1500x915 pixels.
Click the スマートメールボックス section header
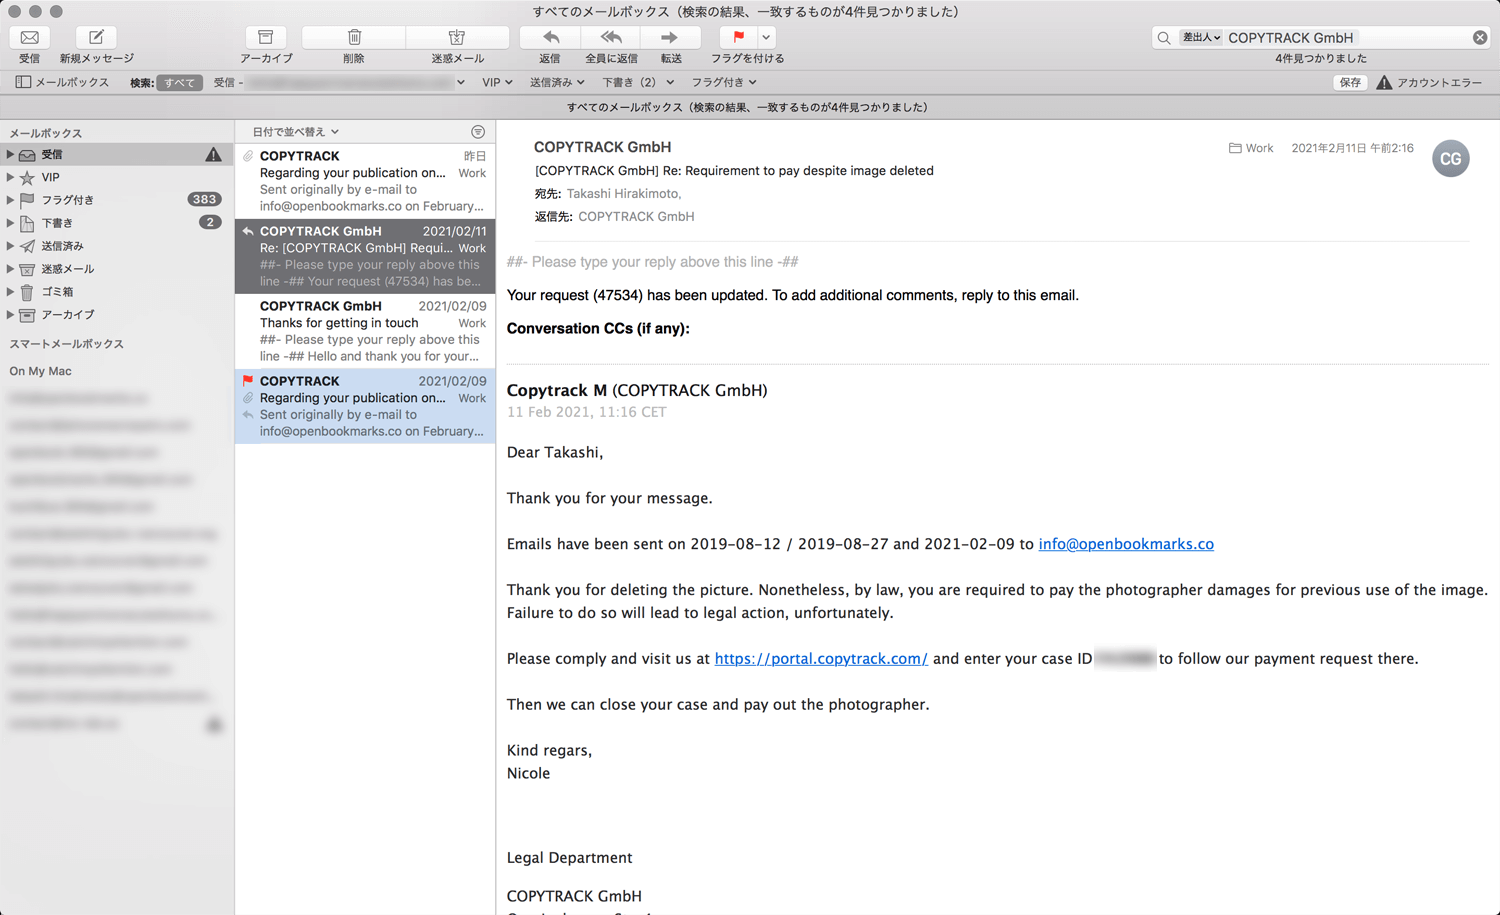[x=66, y=344]
